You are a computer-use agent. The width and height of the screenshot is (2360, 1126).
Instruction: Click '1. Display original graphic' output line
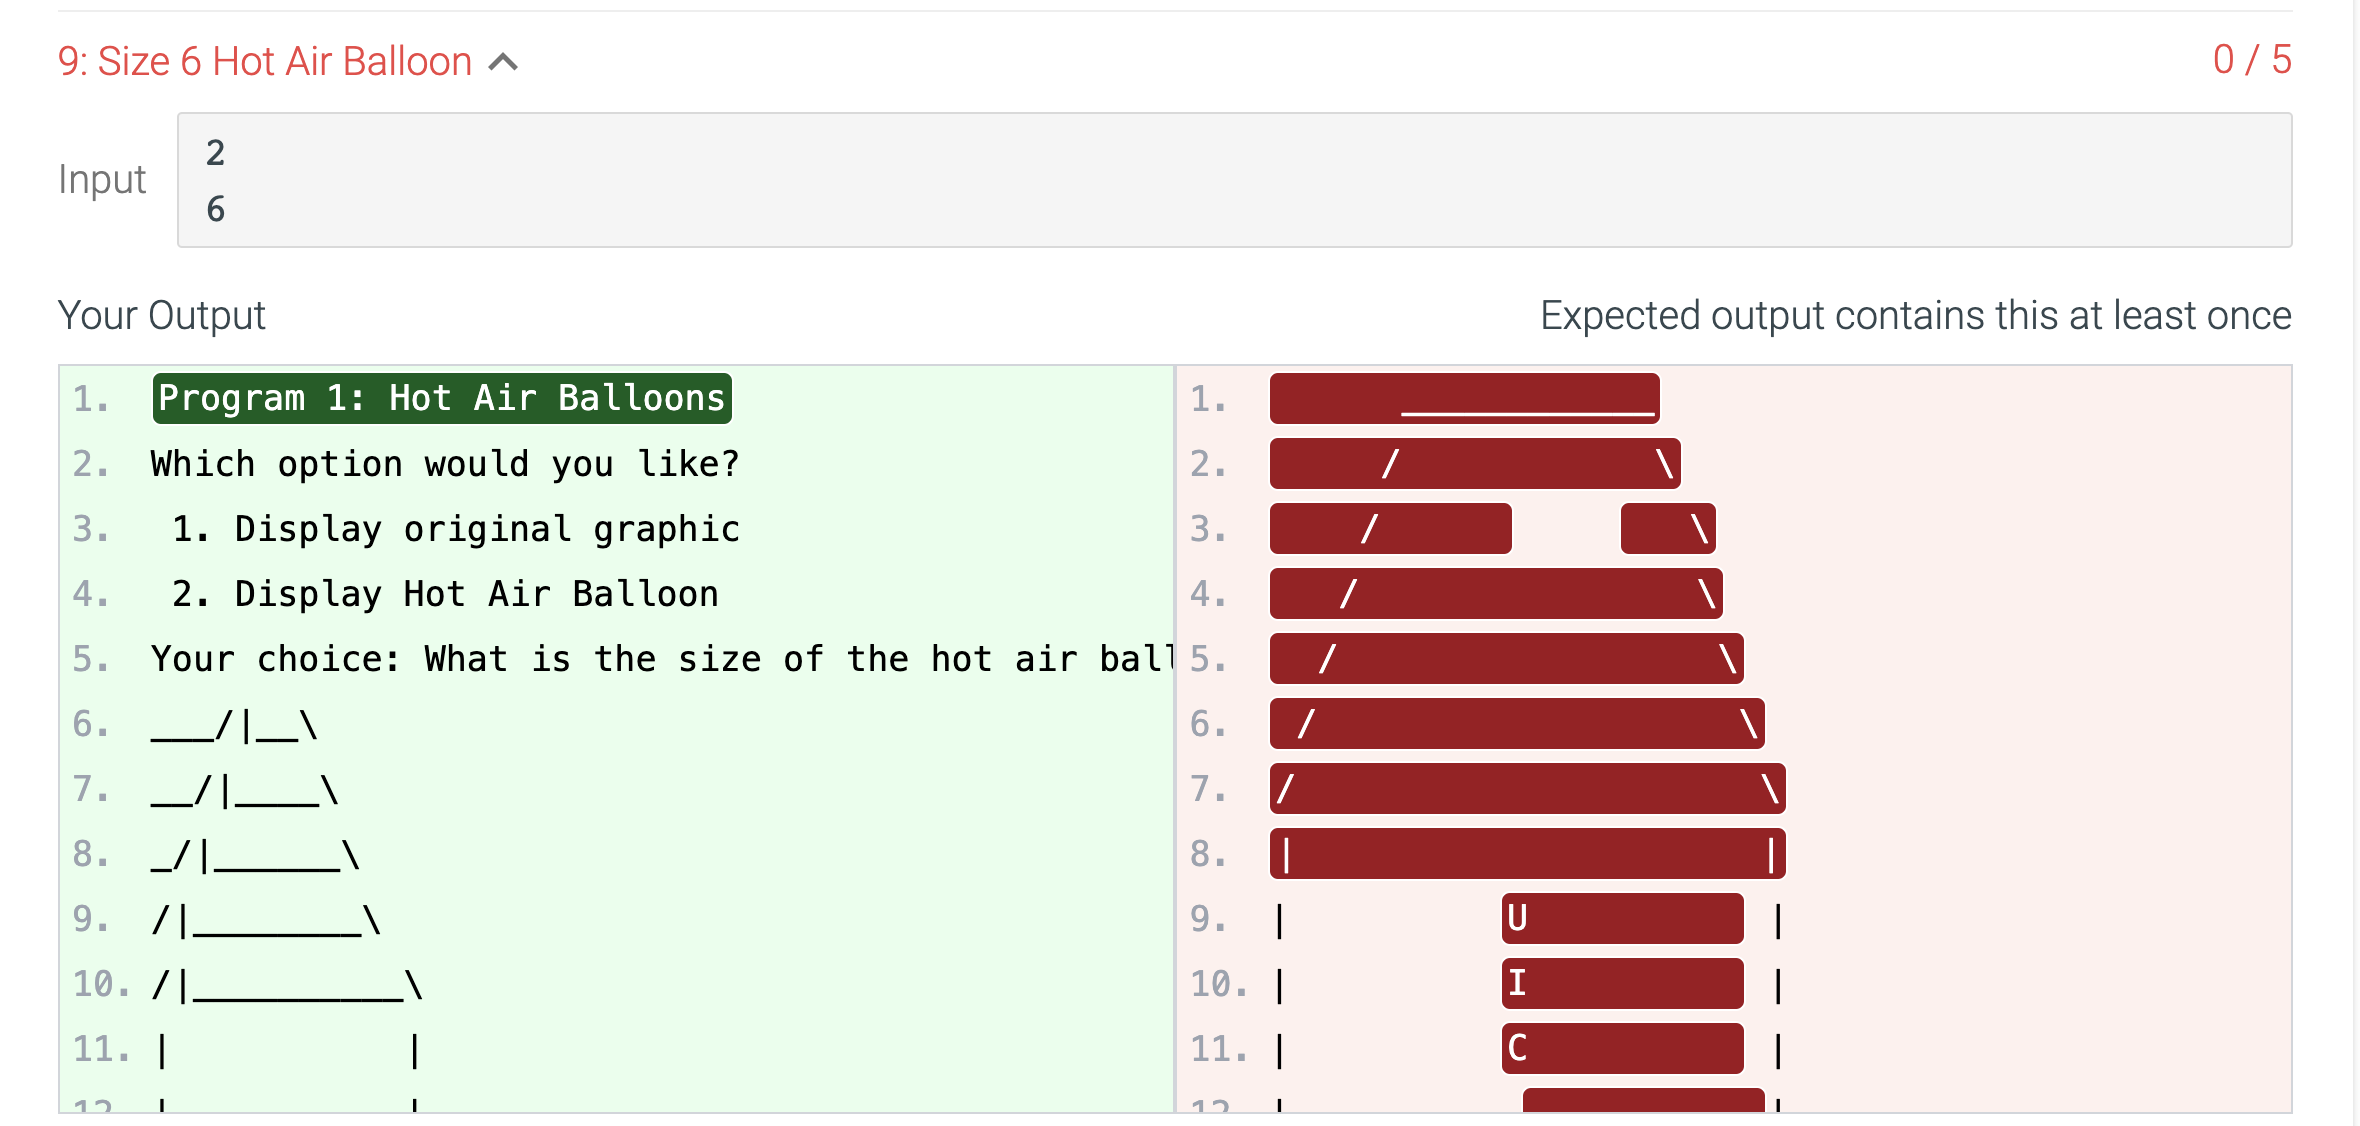coord(456,529)
